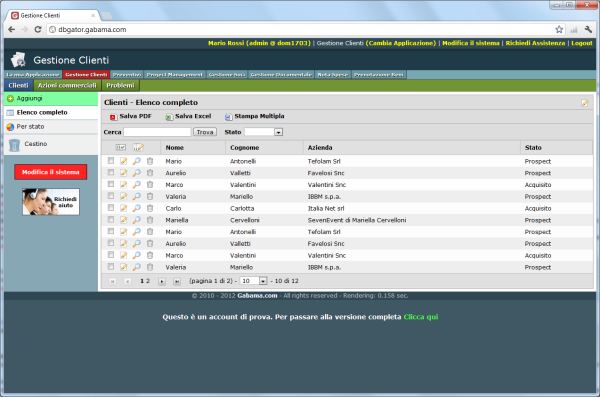The height and width of the screenshot is (397, 600).
Task: Close the Gestione Clienti browser tab
Action: (x=93, y=15)
